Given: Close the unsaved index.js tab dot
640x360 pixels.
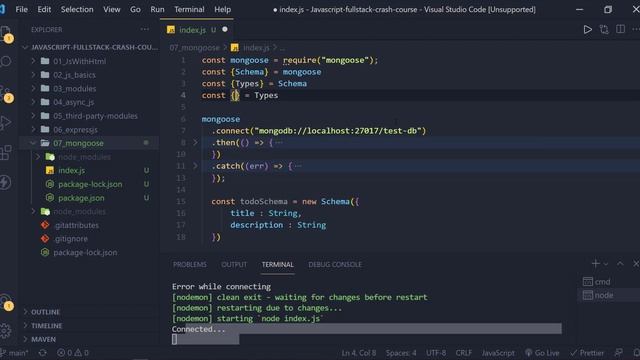Looking at the screenshot, I should [x=225, y=29].
